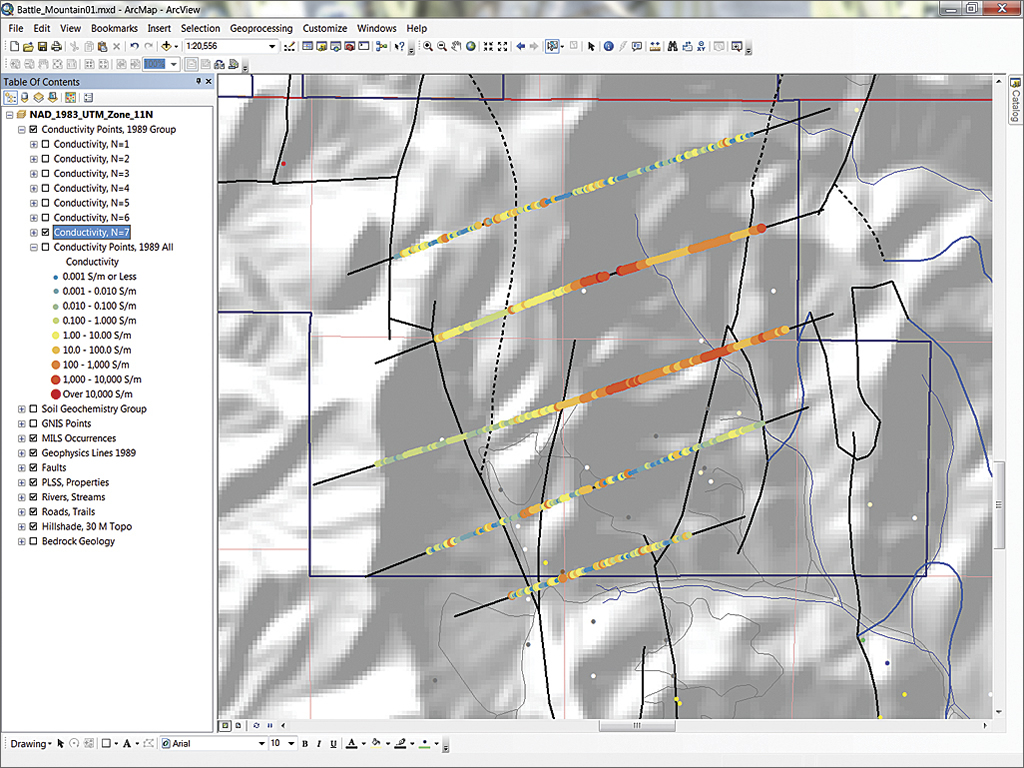
Task: Select the Zoom In tool
Action: [428, 46]
